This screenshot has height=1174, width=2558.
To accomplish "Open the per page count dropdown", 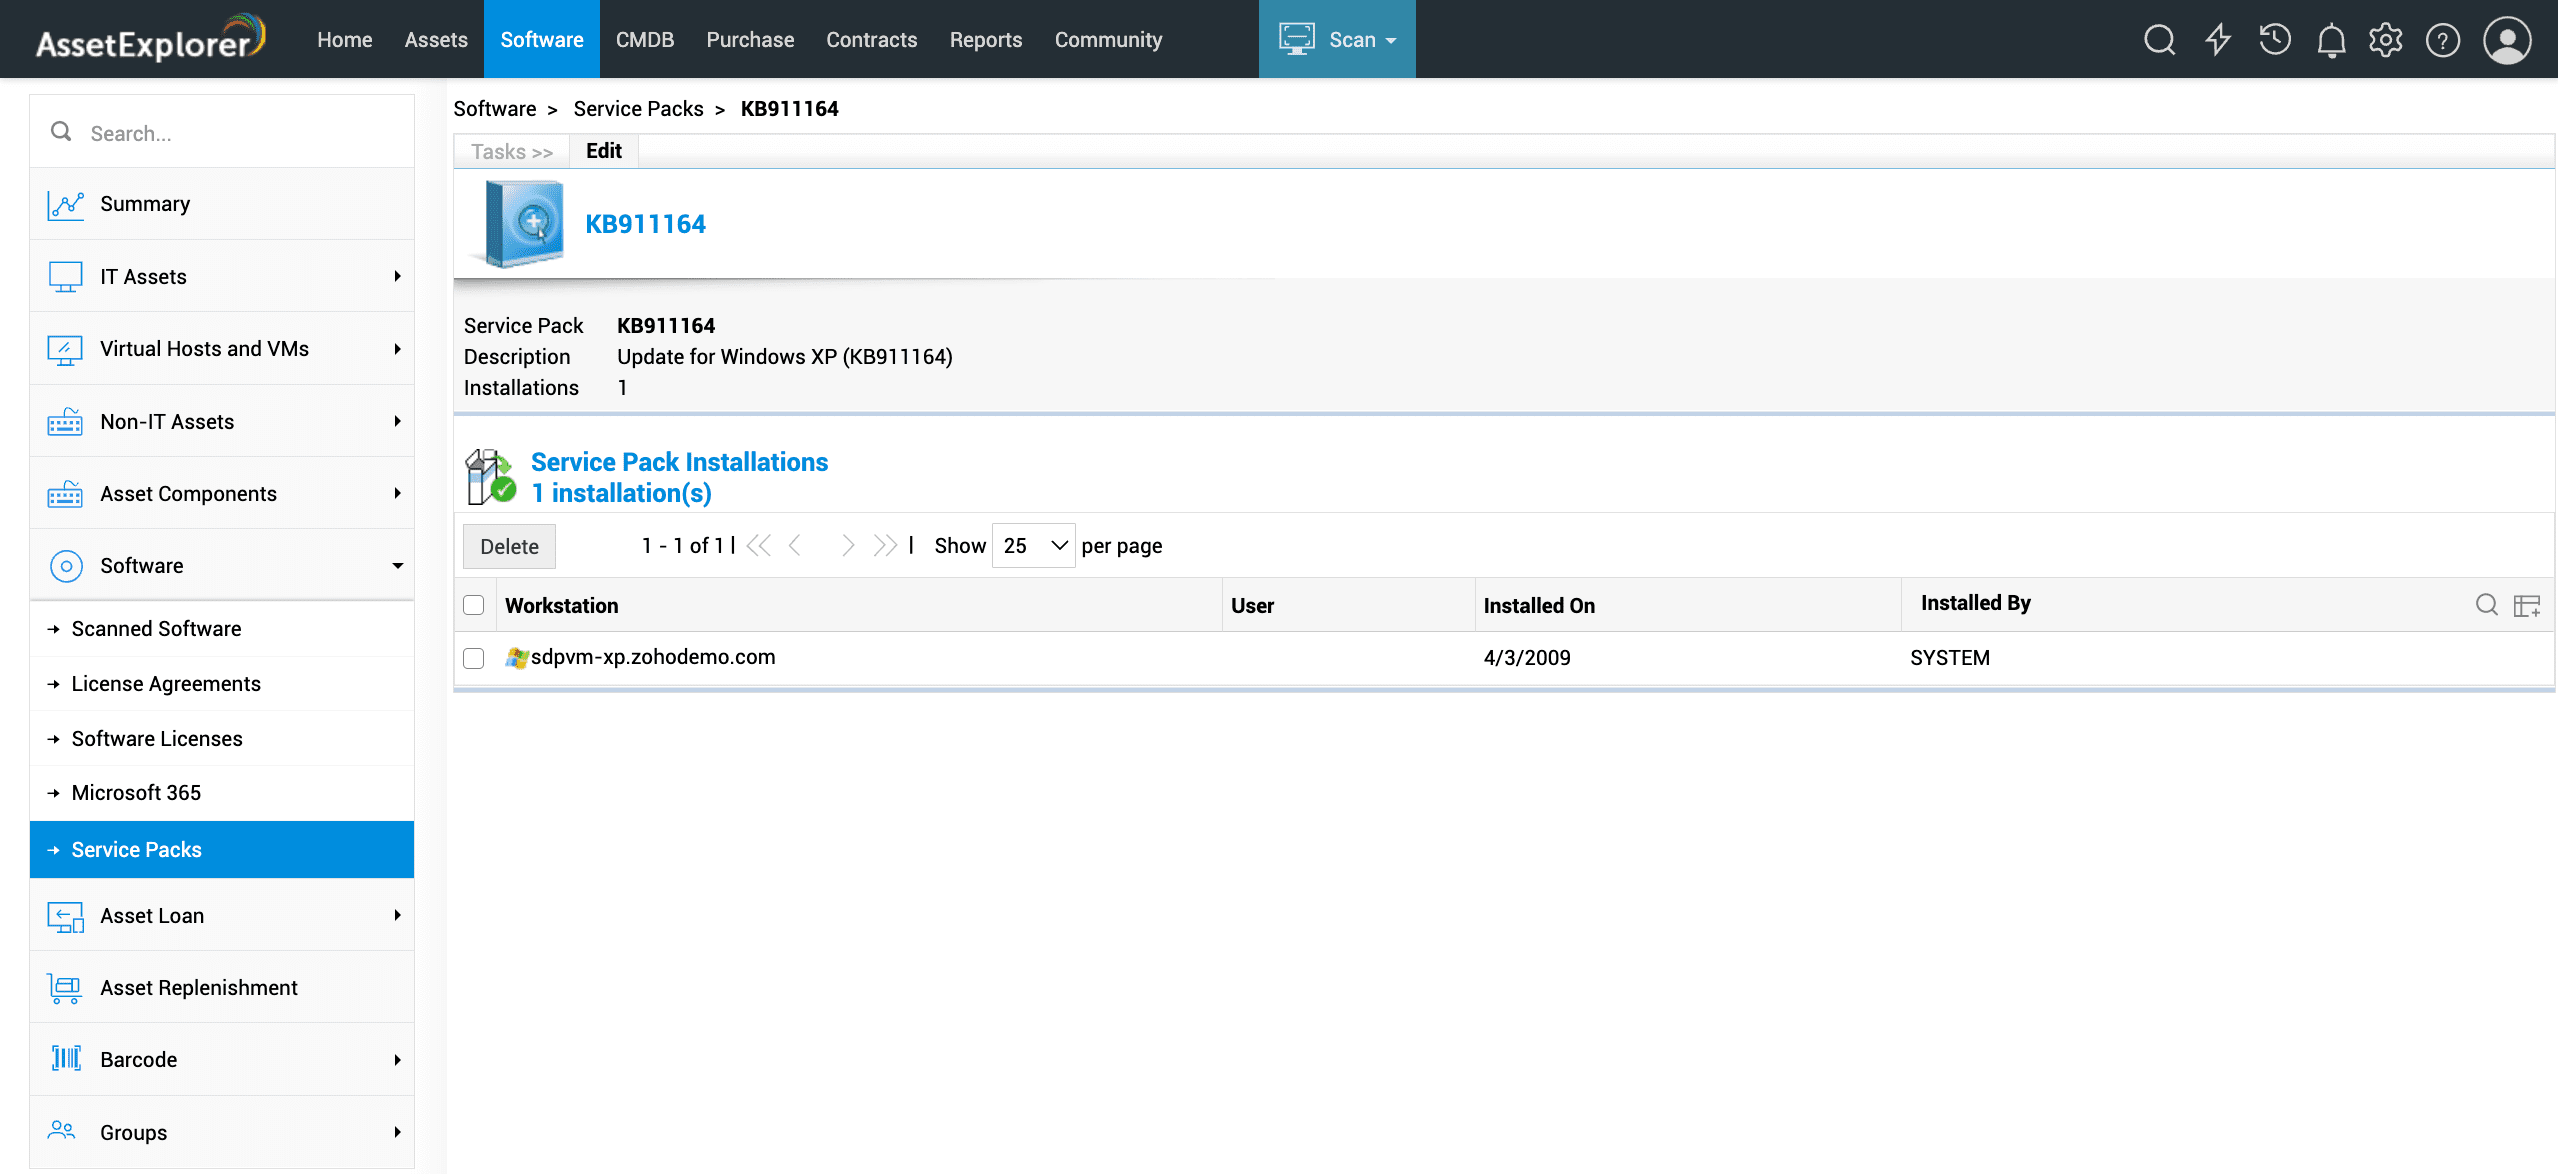I will (1033, 546).
